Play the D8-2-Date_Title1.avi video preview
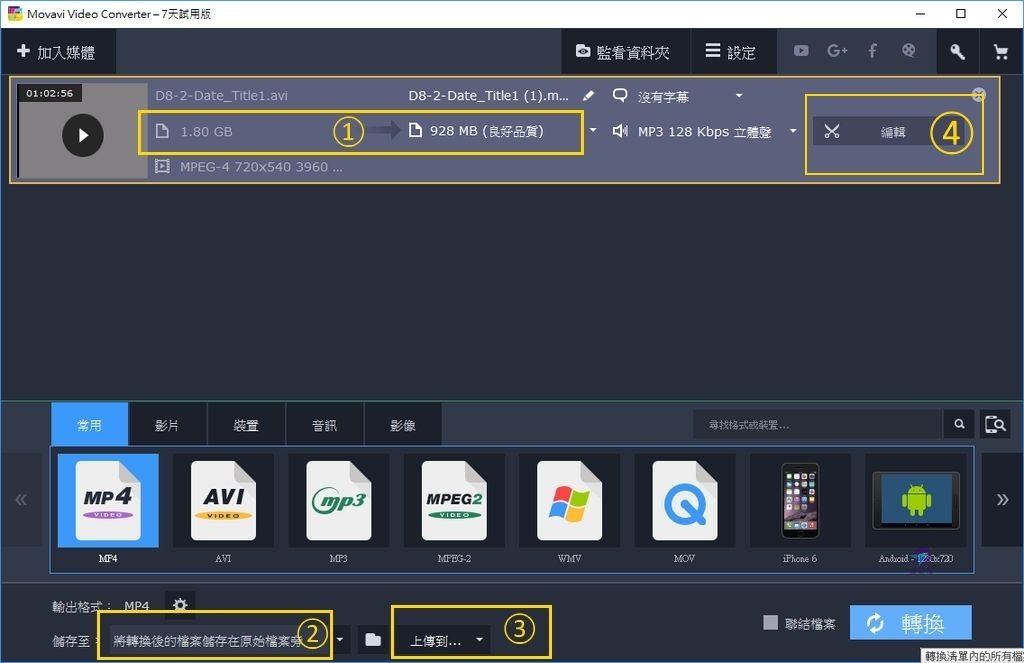 coord(83,135)
